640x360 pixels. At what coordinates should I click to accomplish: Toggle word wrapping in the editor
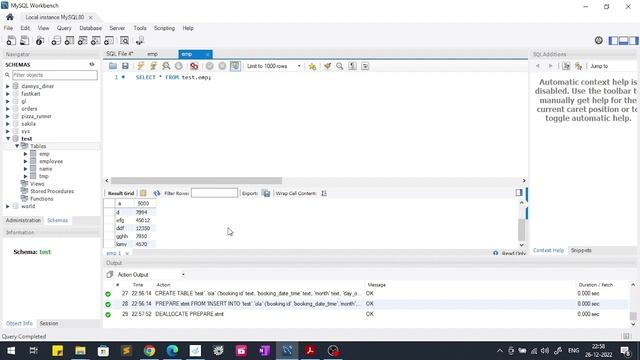365,66
